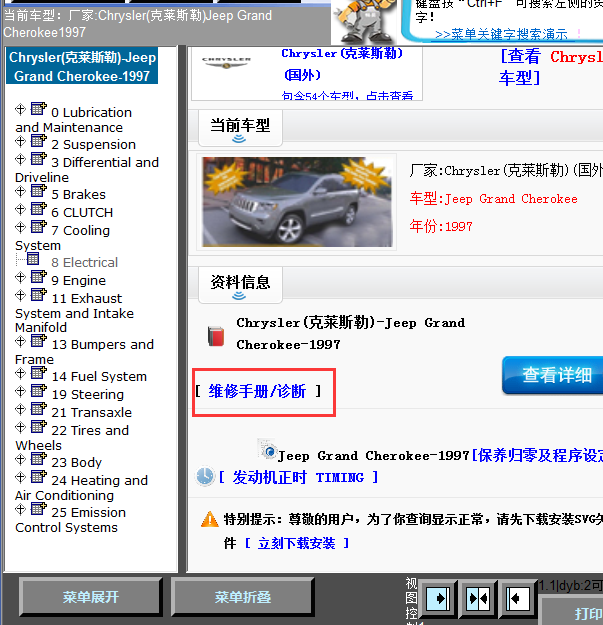Click the inward-arrows view control button
Image resolution: width=603 pixels, height=625 pixels.
477,599
